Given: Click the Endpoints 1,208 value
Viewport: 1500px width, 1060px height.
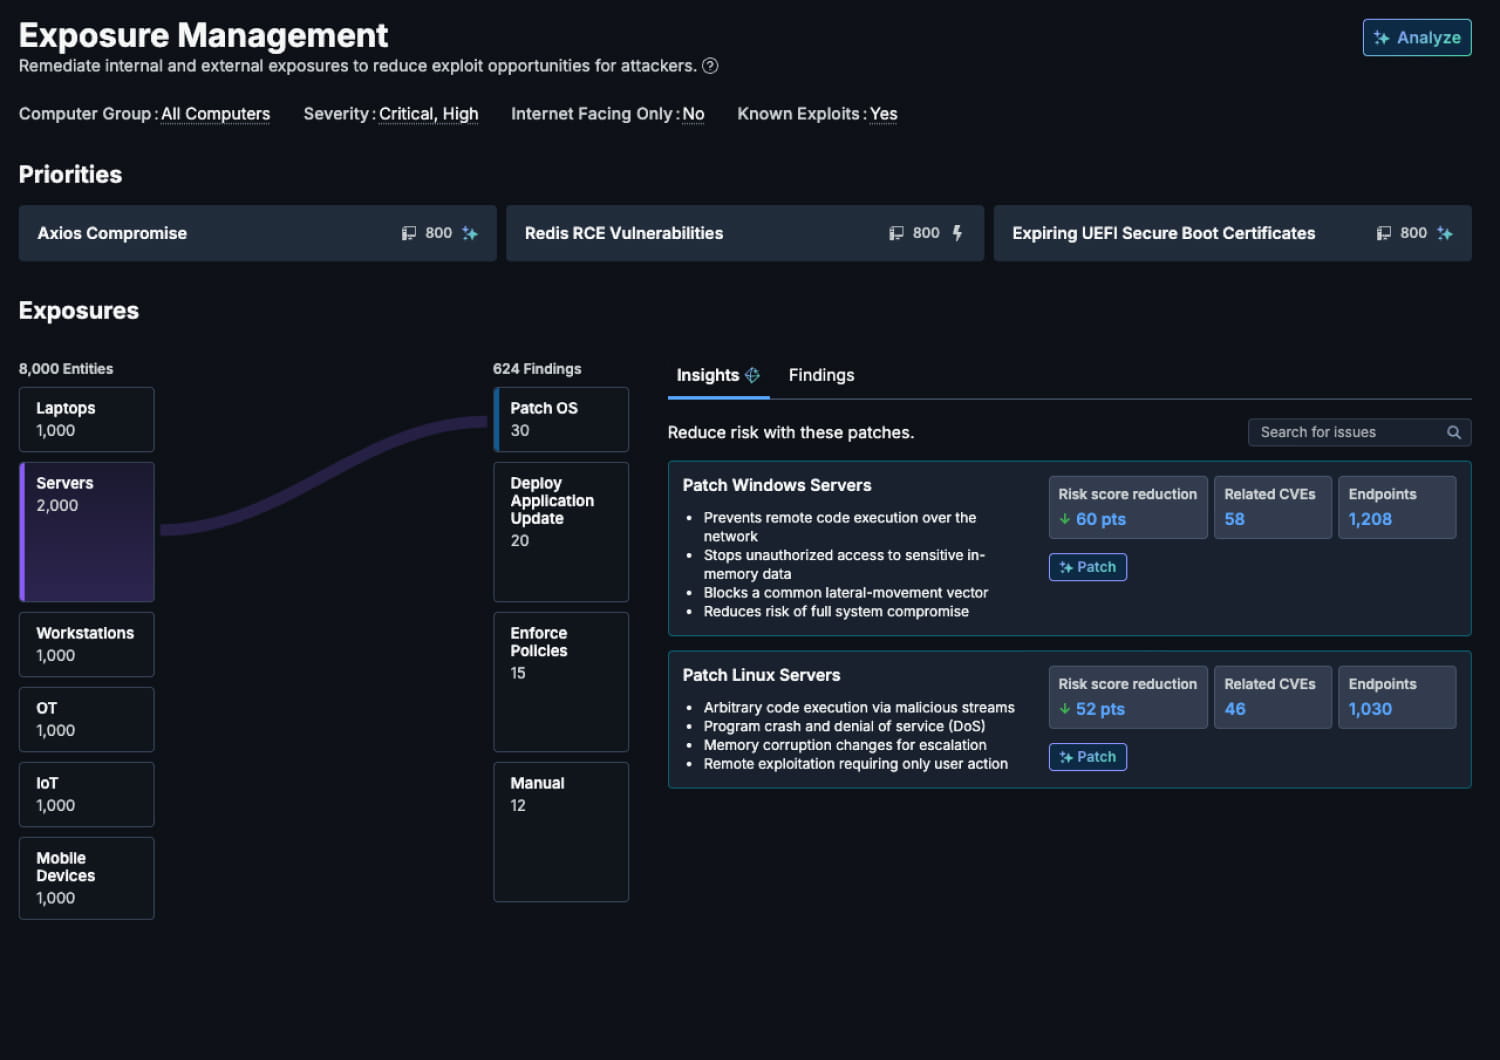Looking at the screenshot, I should pos(1370,519).
